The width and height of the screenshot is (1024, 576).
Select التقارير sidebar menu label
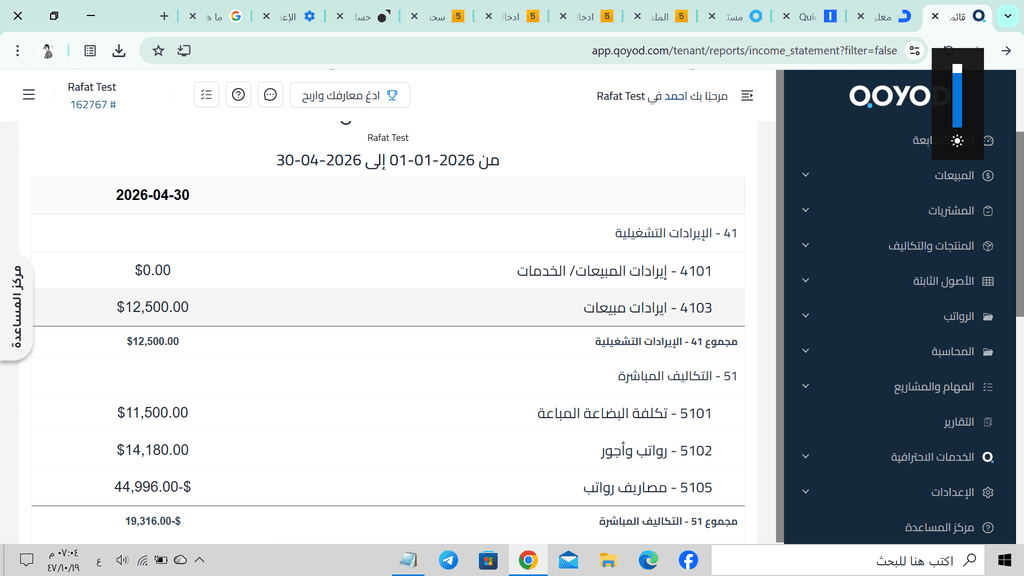(x=959, y=423)
